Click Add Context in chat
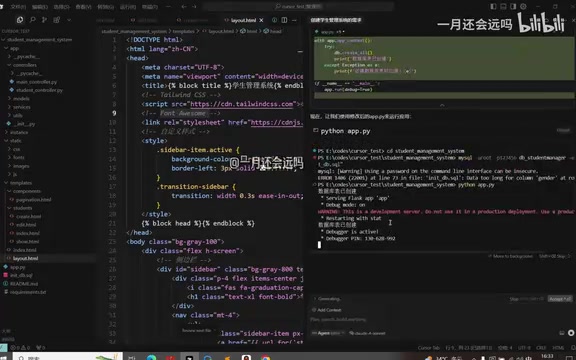This screenshot has height=360, width=576. [x=327, y=310]
